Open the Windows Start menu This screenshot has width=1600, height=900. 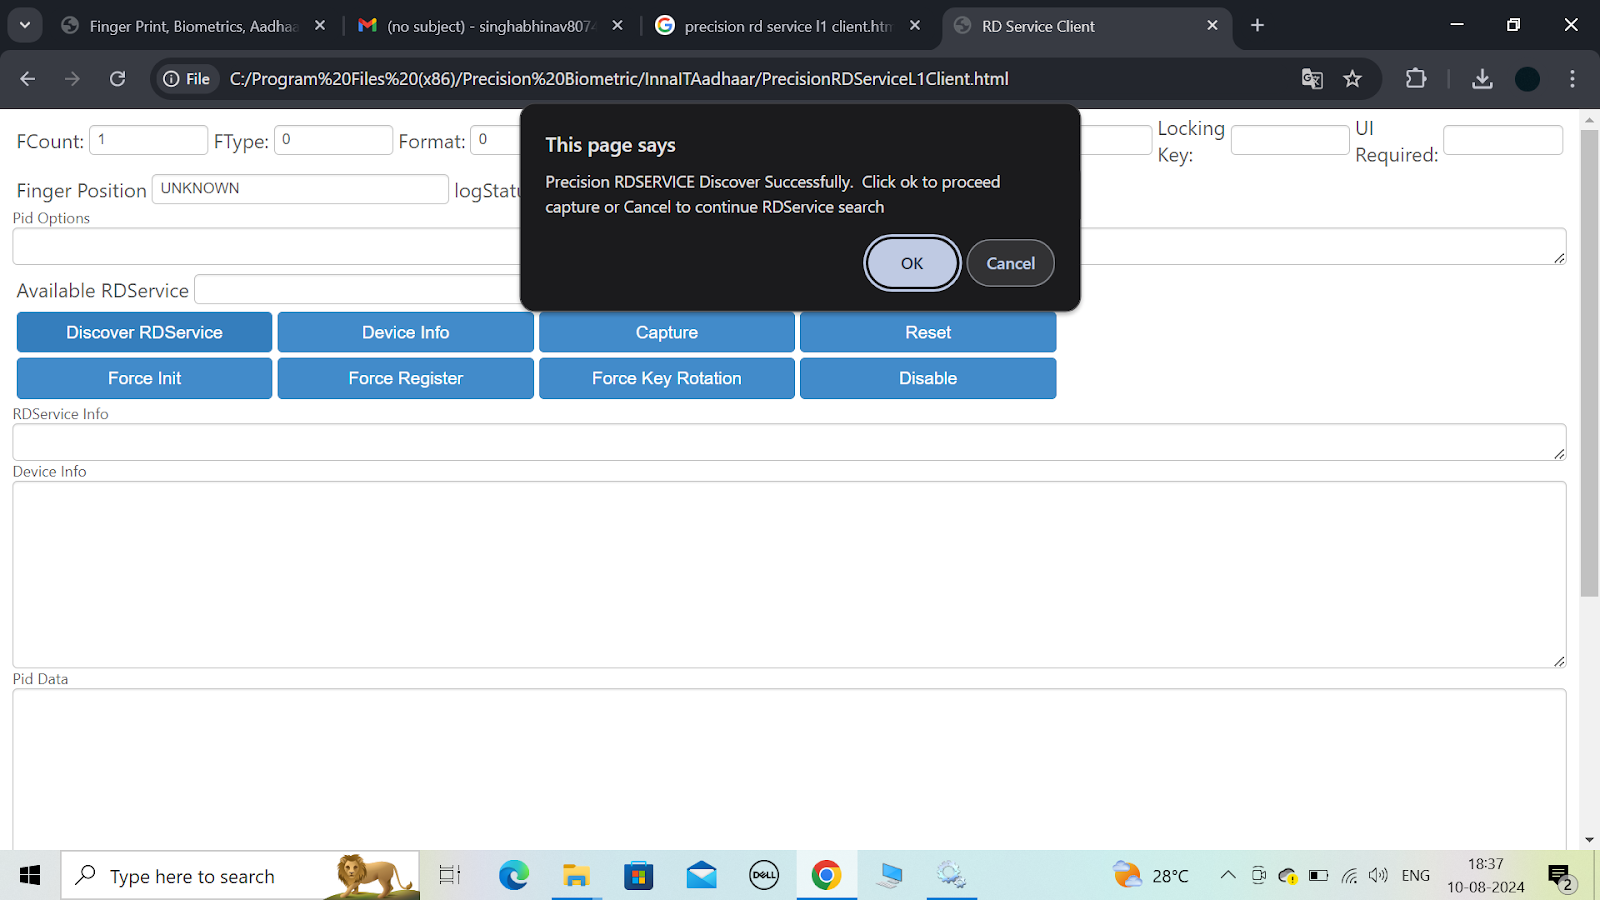coord(30,876)
